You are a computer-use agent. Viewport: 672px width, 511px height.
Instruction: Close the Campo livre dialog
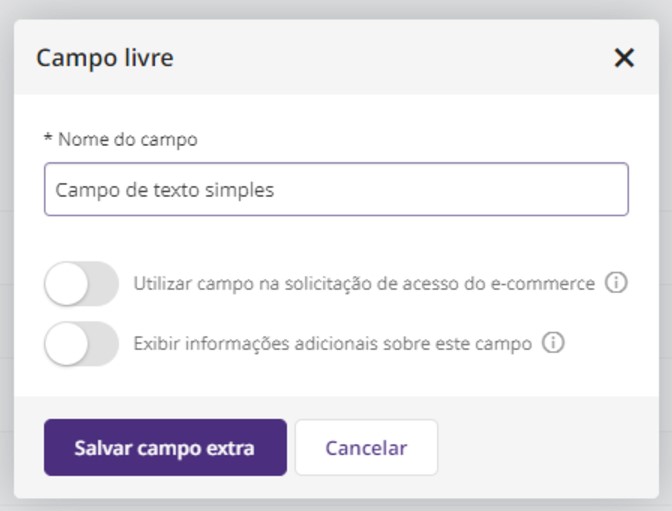coord(624,58)
